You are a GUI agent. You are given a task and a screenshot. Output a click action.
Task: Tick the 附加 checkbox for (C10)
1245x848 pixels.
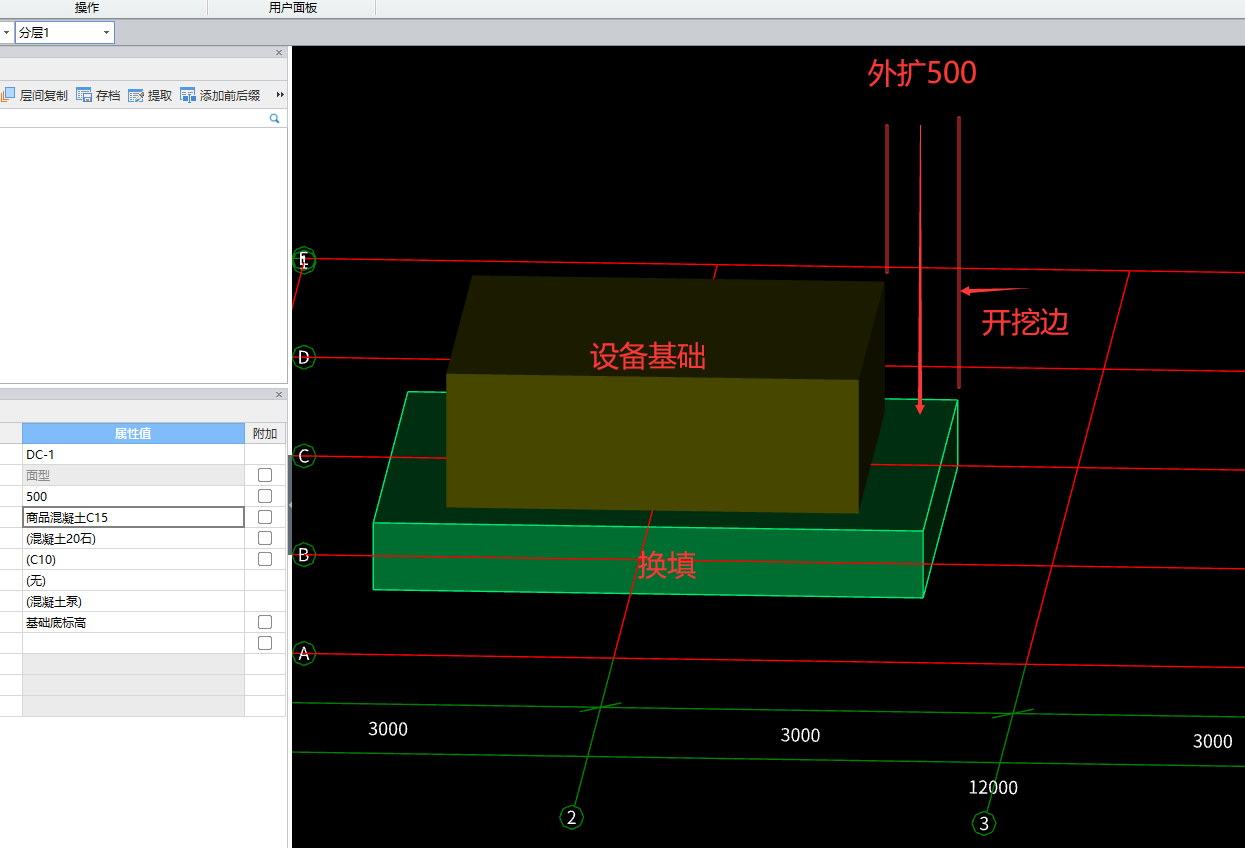coord(265,559)
